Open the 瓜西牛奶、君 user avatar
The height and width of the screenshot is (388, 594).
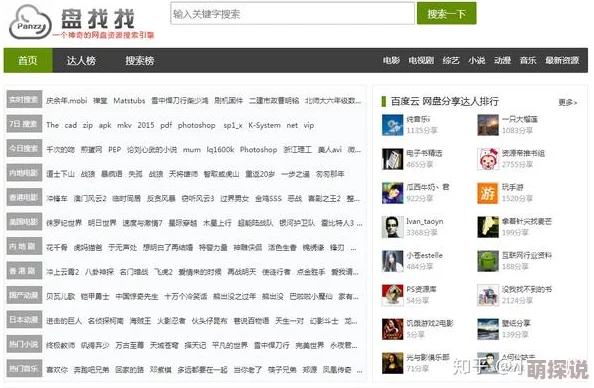coord(392,193)
